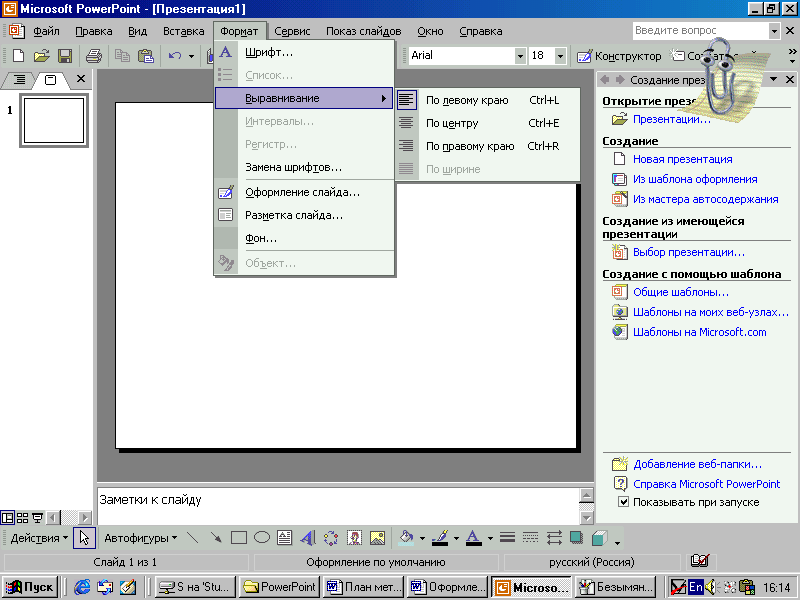
Task: Start slide show from view icon
Action: coord(37,518)
